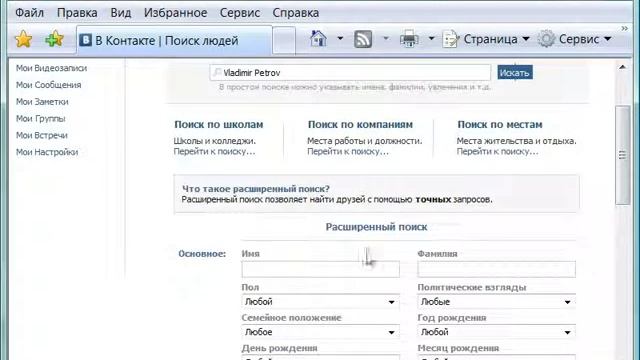The width and height of the screenshot is (640, 360).
Task: Open Мои Встречи link
Action: [42, 135]
